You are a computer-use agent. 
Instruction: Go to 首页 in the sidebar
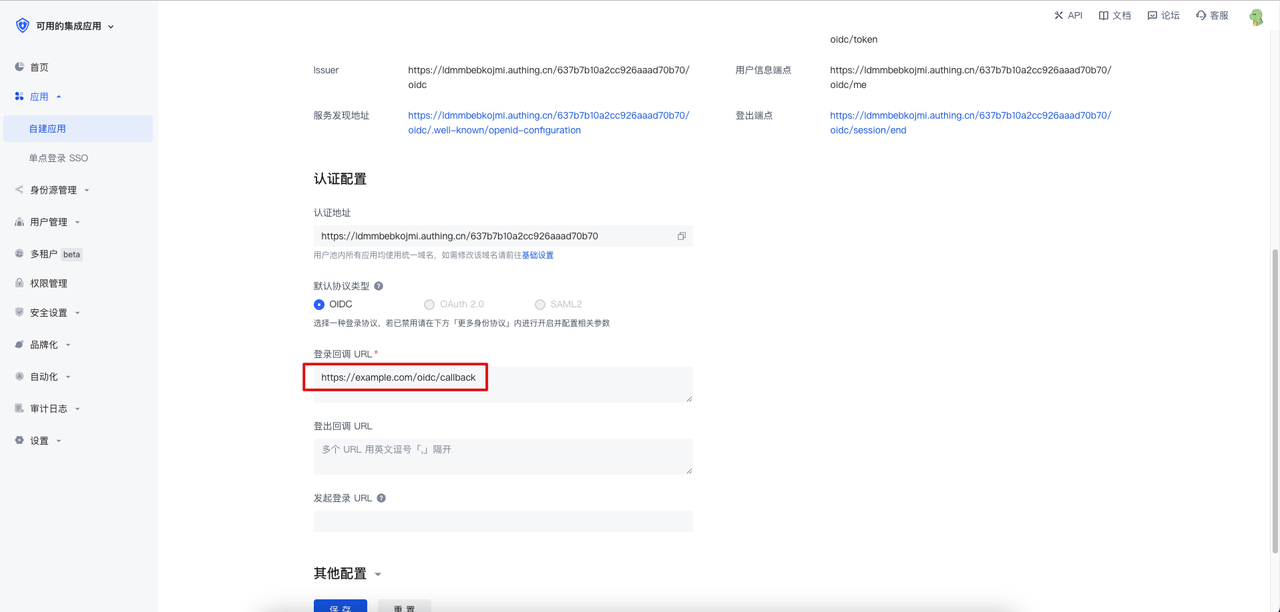tap(39, 67)
